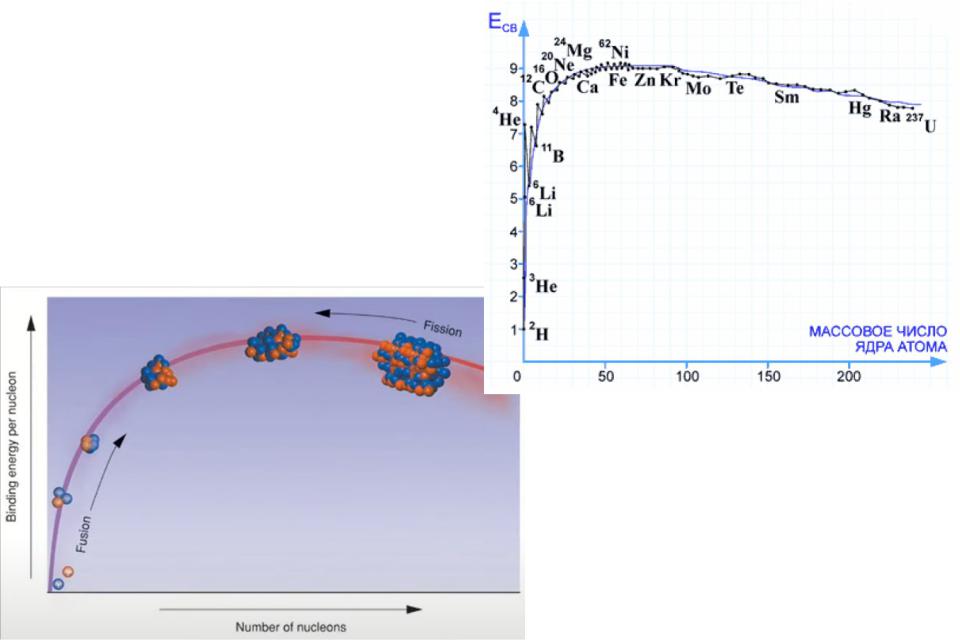This screenshot has width=960, height=640.
Task: Click the largest nucleus below the Fission label
Action: coord(411,363)
